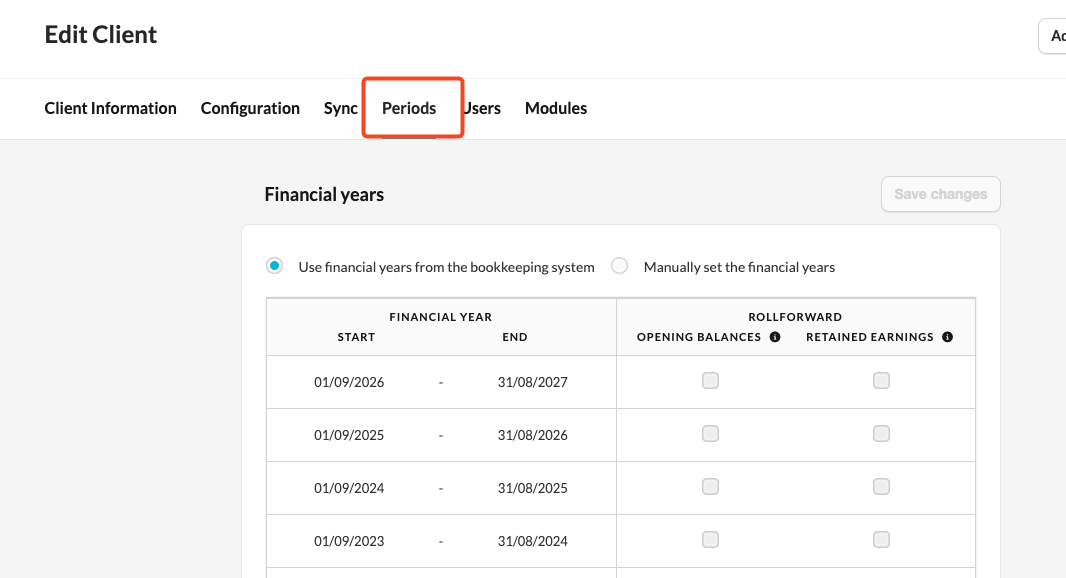Tick Retained Earnings checkbox for 2026/2027 year
This screenshot has height=578, width=1066.
click(881, 380)
